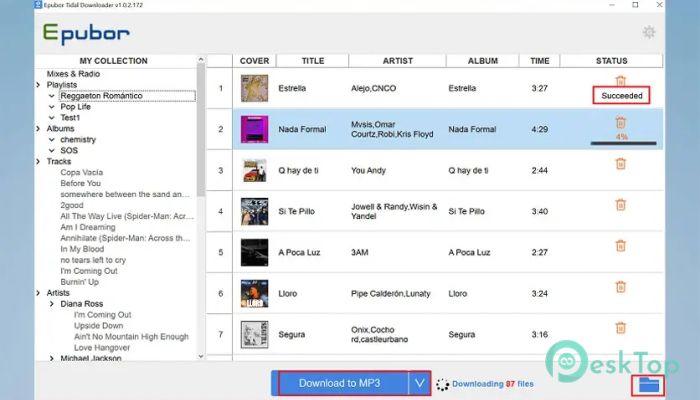Screen dimensions: 700x400
Task: Select Ain't No Mountain High Enough
Action: pyautogui.click(x=131, y=336)
